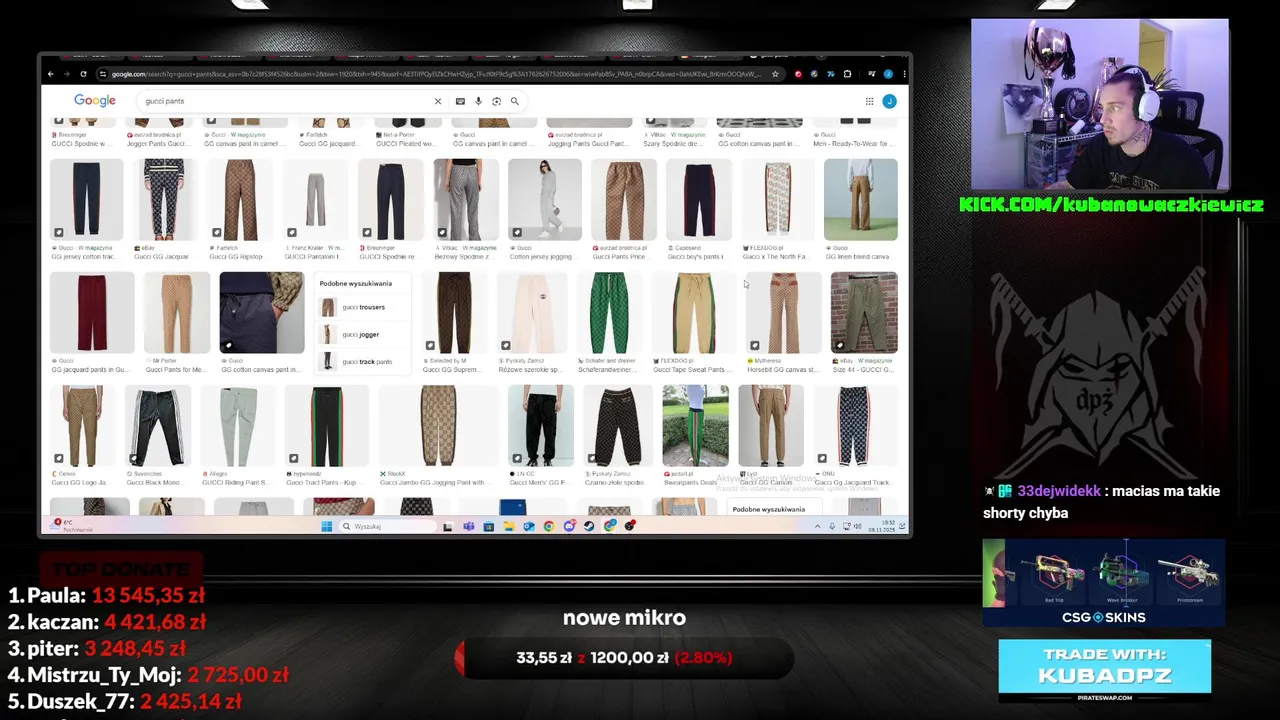Click the weather widget on the taskbar
Image resolution: width=1280 pixels, height=720 pixels.
(70, 526)
